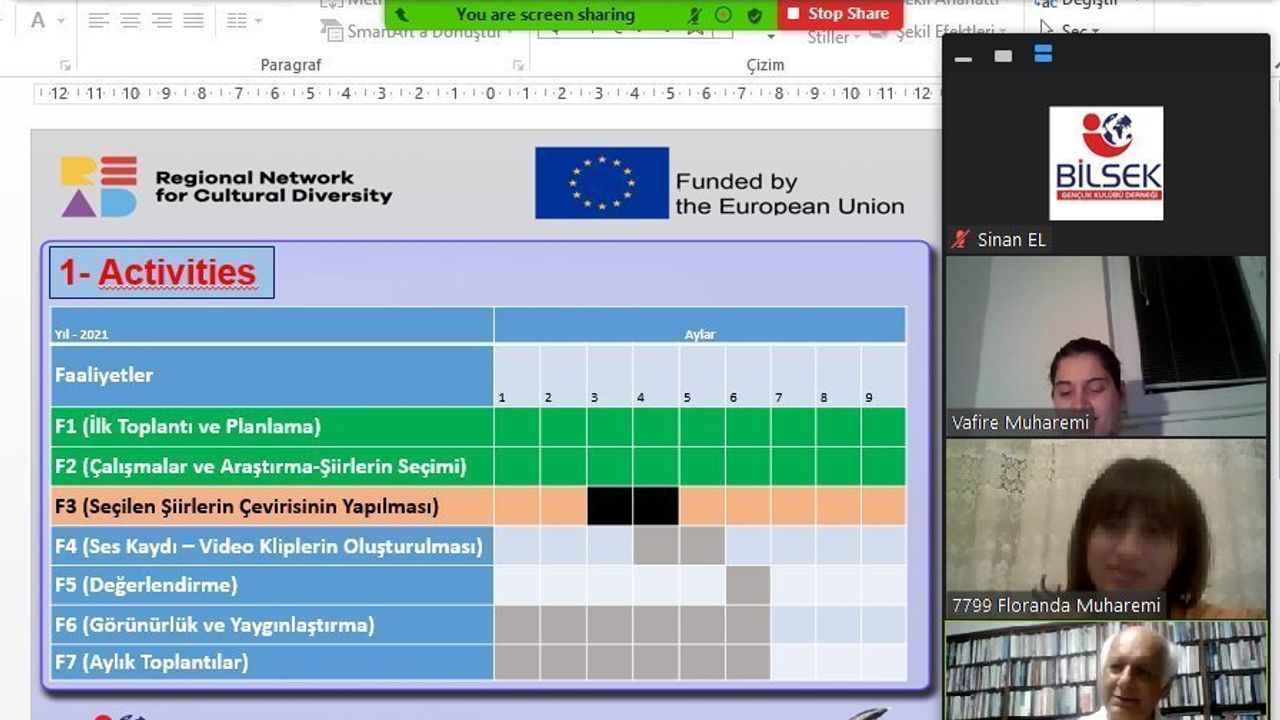The width and height of the screenshot is (1280, 720).
Task: Click the 'Aylar' header cell
Action: coord(700,326)
